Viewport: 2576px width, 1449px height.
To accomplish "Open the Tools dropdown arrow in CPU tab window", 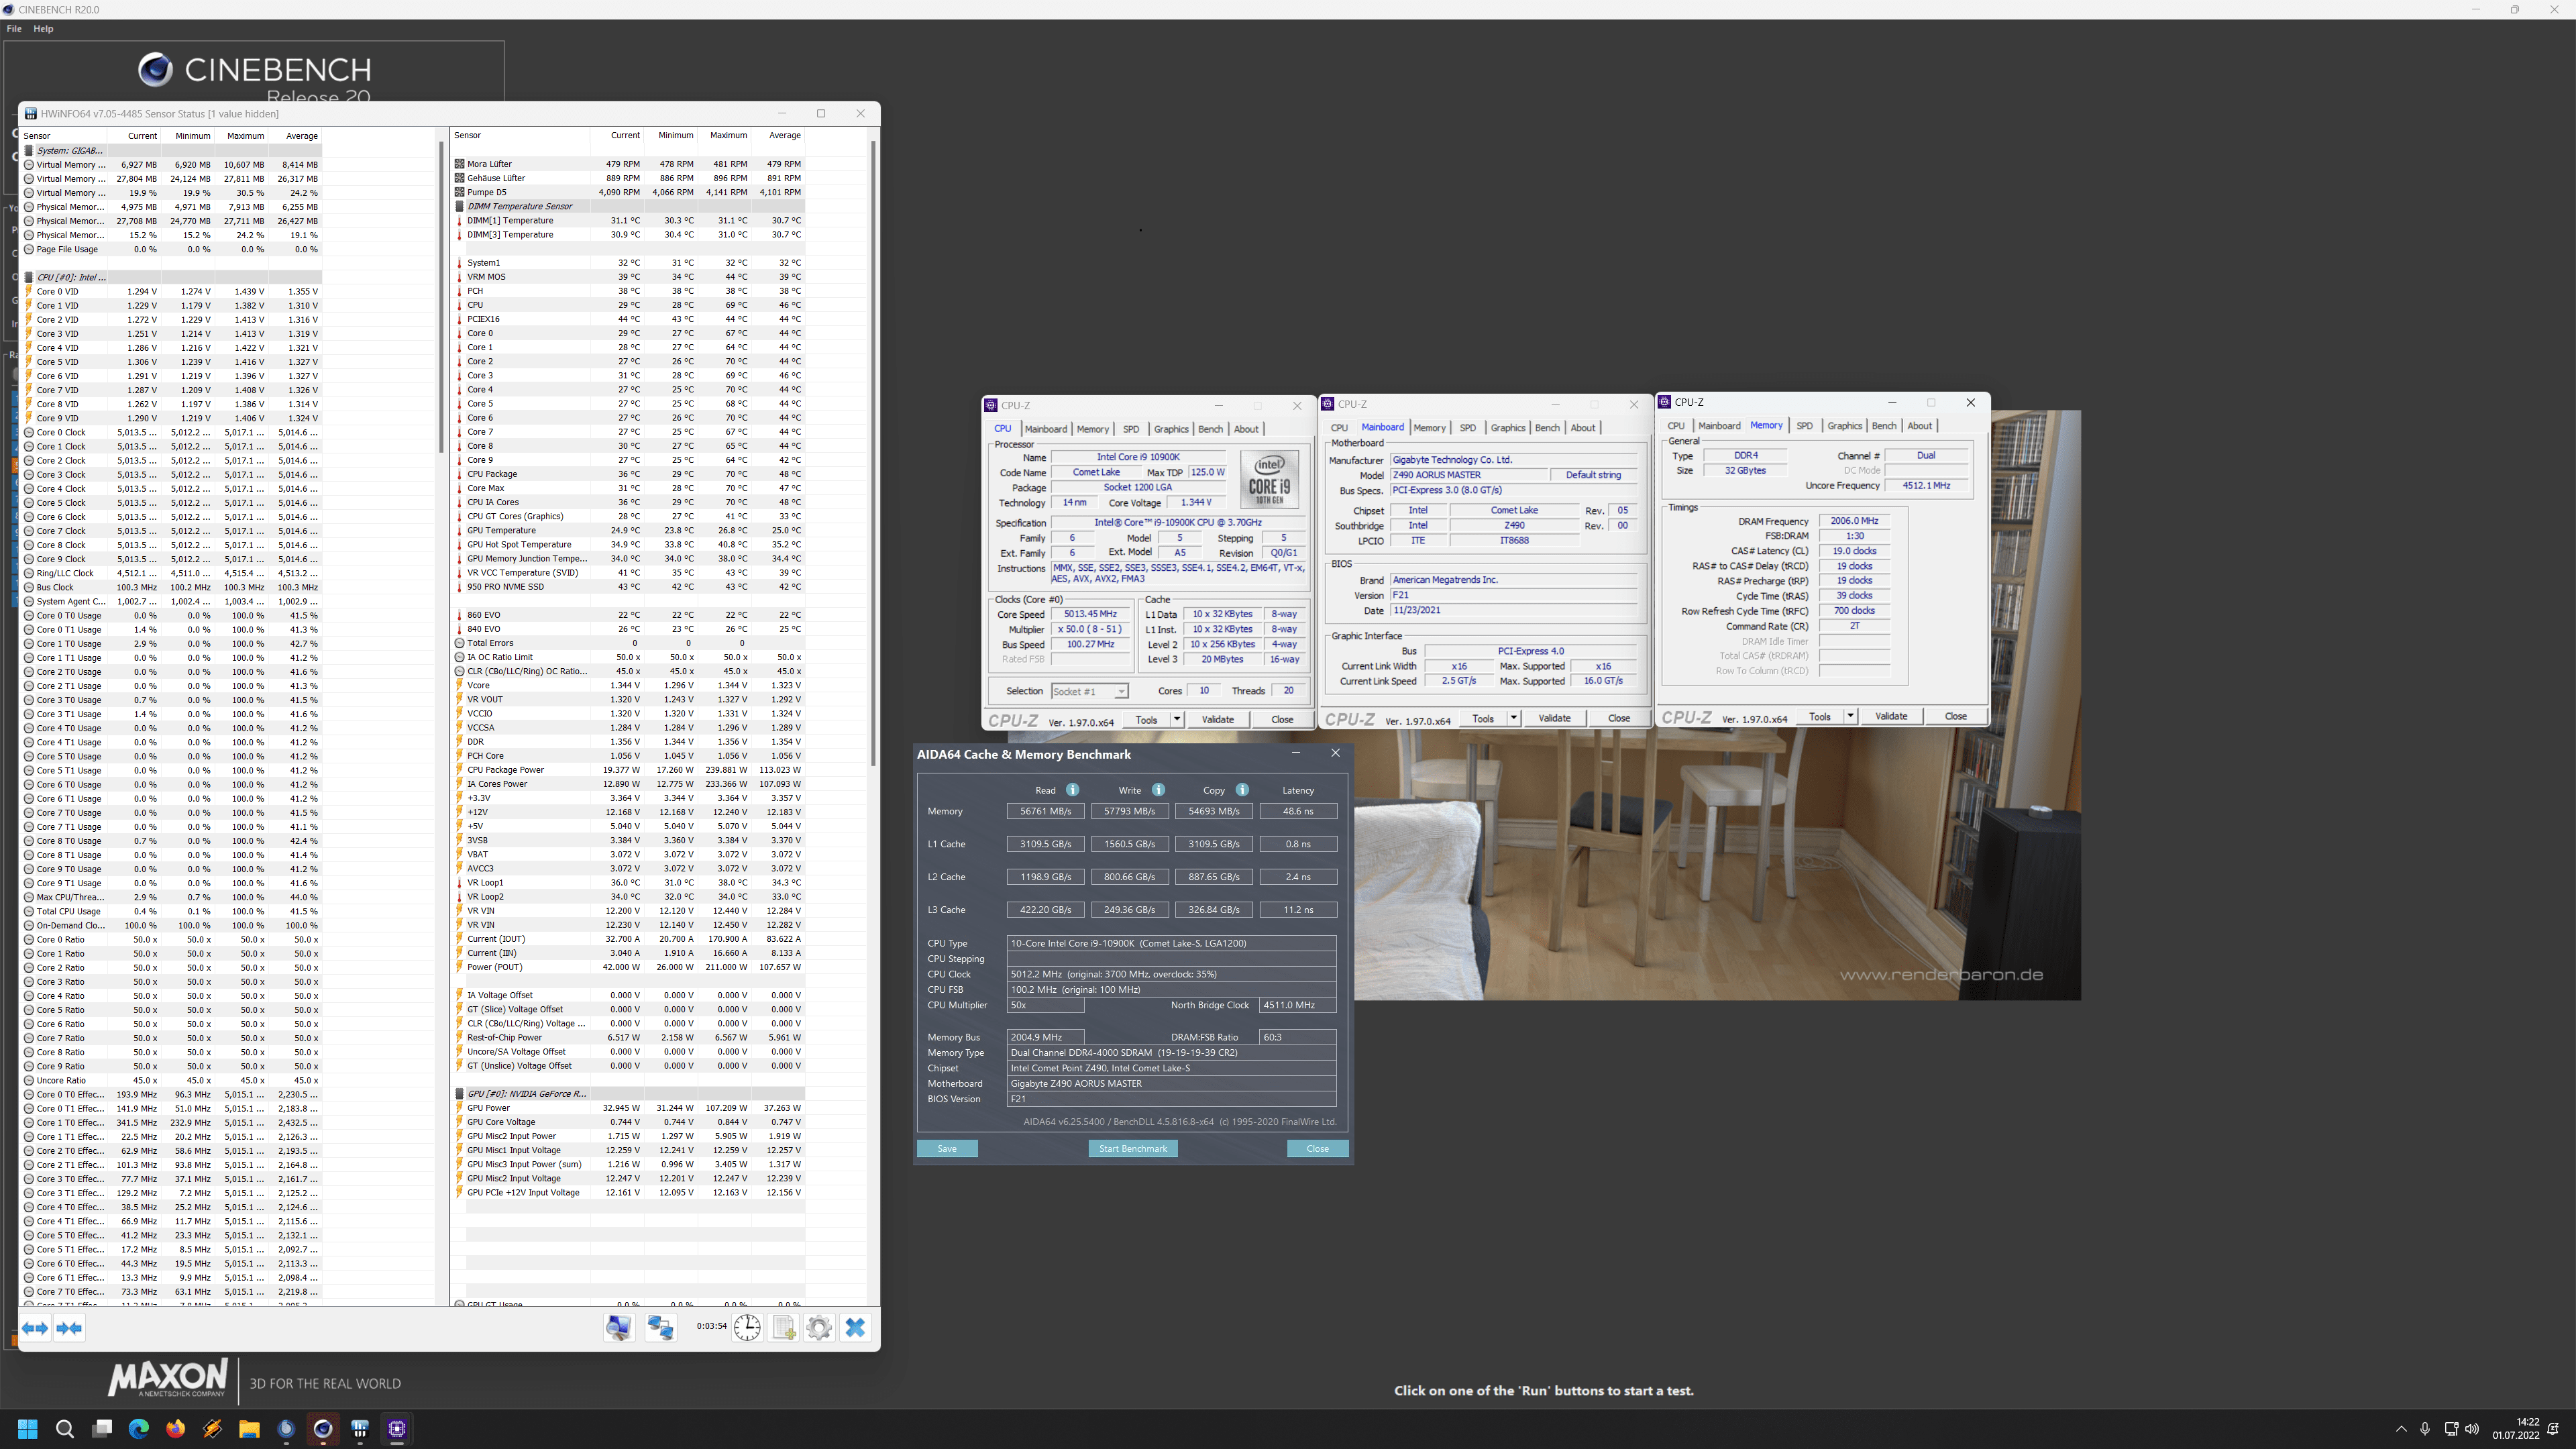I will (x=1177, y=719).
